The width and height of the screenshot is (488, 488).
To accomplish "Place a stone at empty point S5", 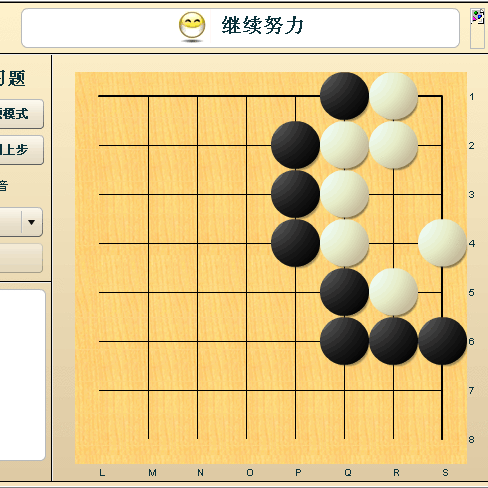I will click(442, 292).
